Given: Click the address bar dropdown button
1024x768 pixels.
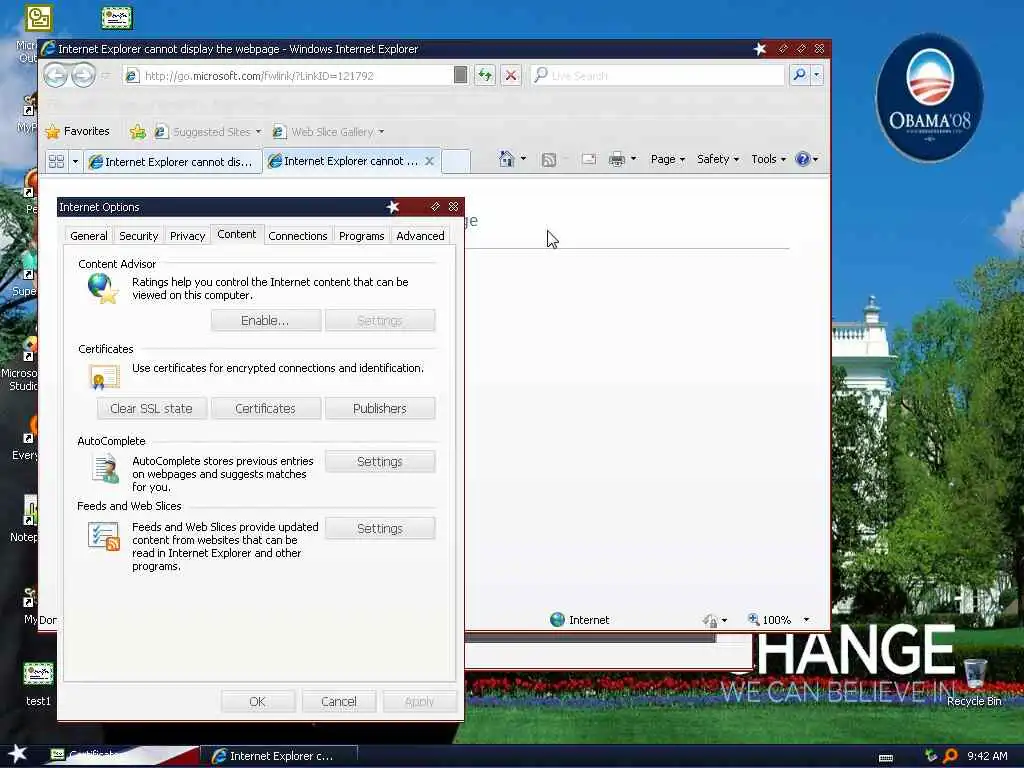Looking at the screenshot, I should pyautogui.click(x=460, y=75).
